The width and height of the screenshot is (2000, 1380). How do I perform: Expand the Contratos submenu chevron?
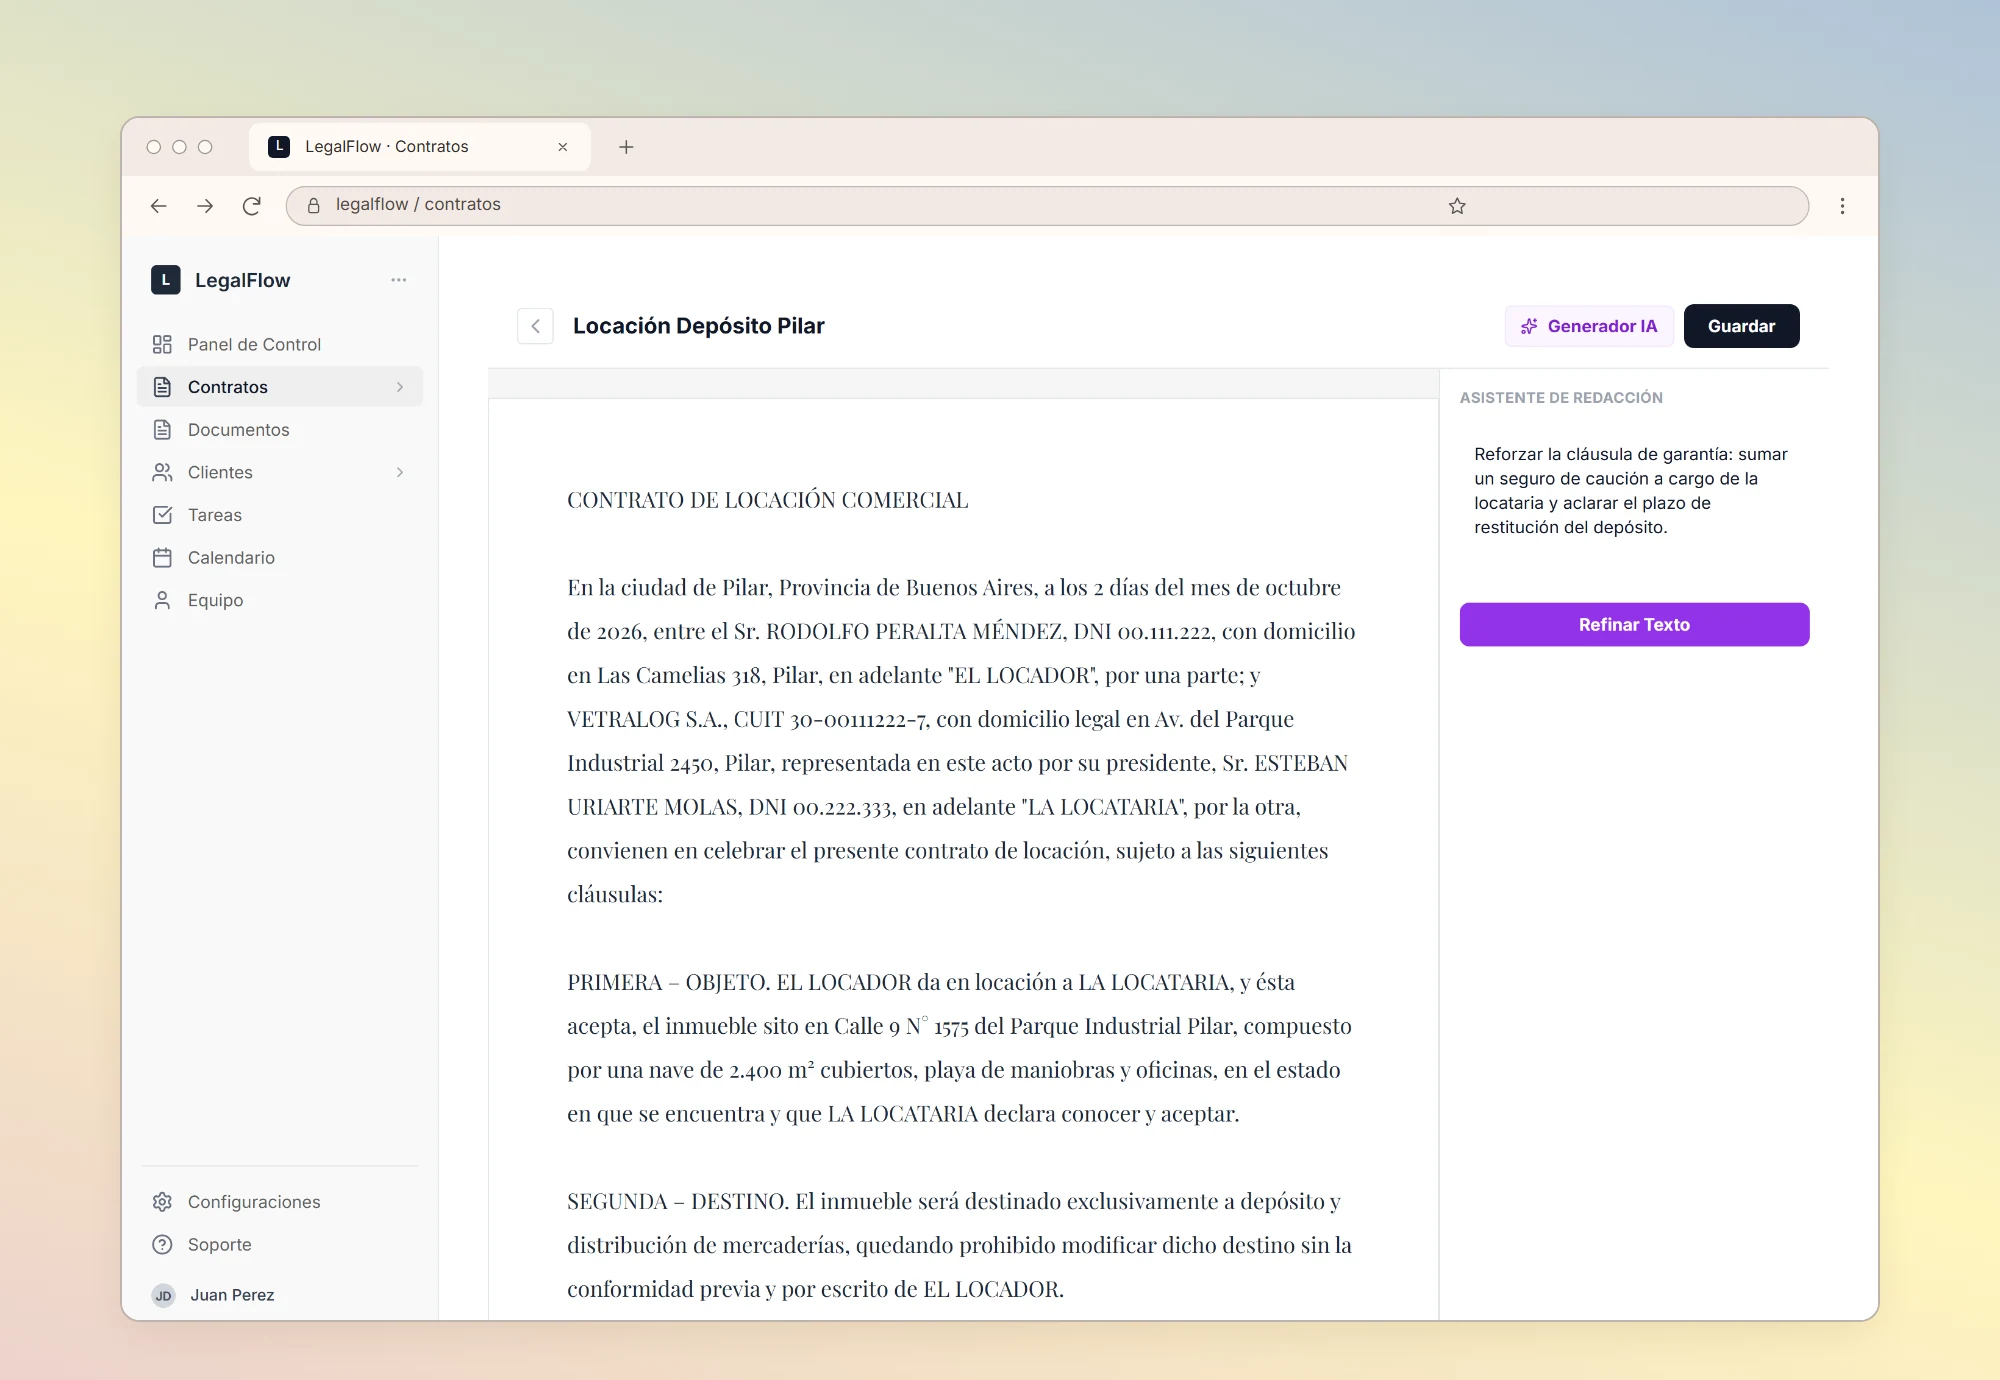coord(400,387)
